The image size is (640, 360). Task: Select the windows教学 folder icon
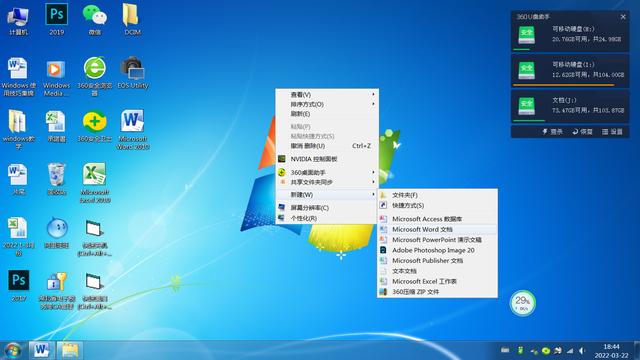(18, 129)
